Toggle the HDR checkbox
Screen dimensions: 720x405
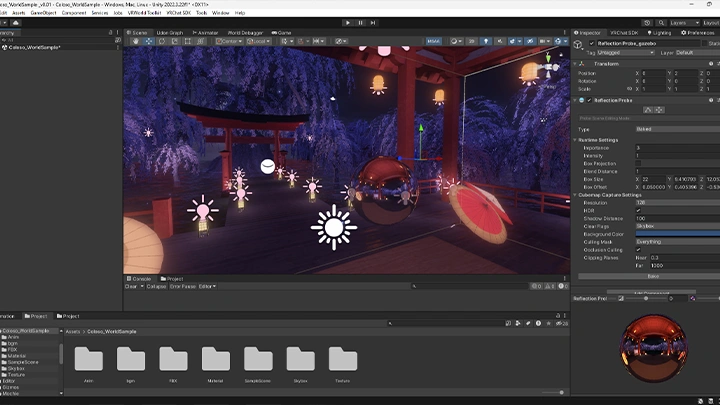click(x=638, y=210)
